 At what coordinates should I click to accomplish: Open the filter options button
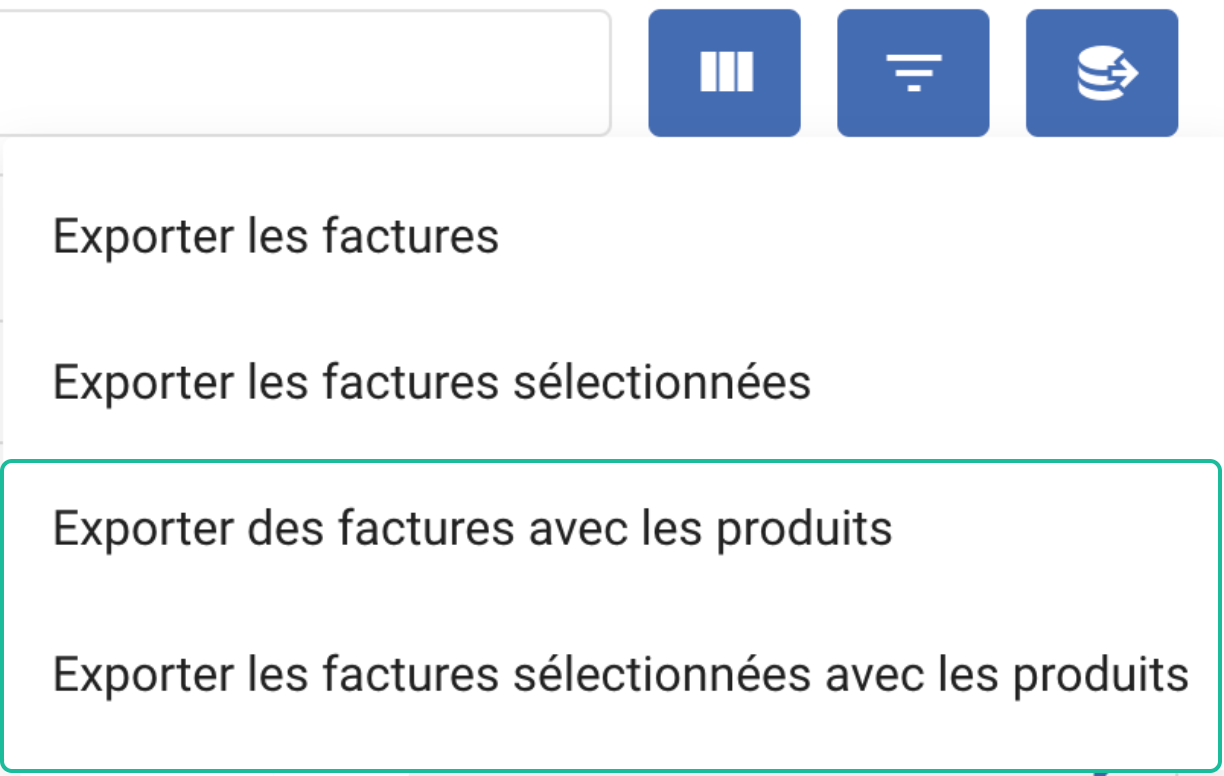[x=913, y=73]
